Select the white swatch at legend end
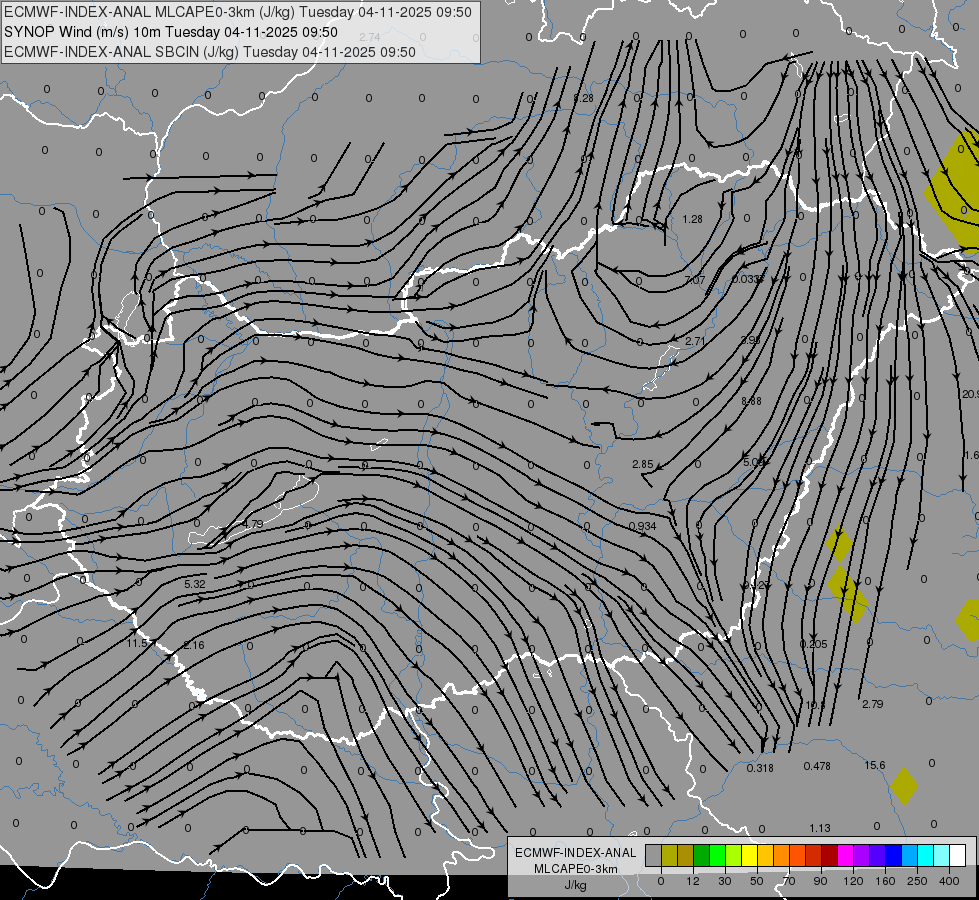The width and height of the screenshot is (979, 900). 957,856
